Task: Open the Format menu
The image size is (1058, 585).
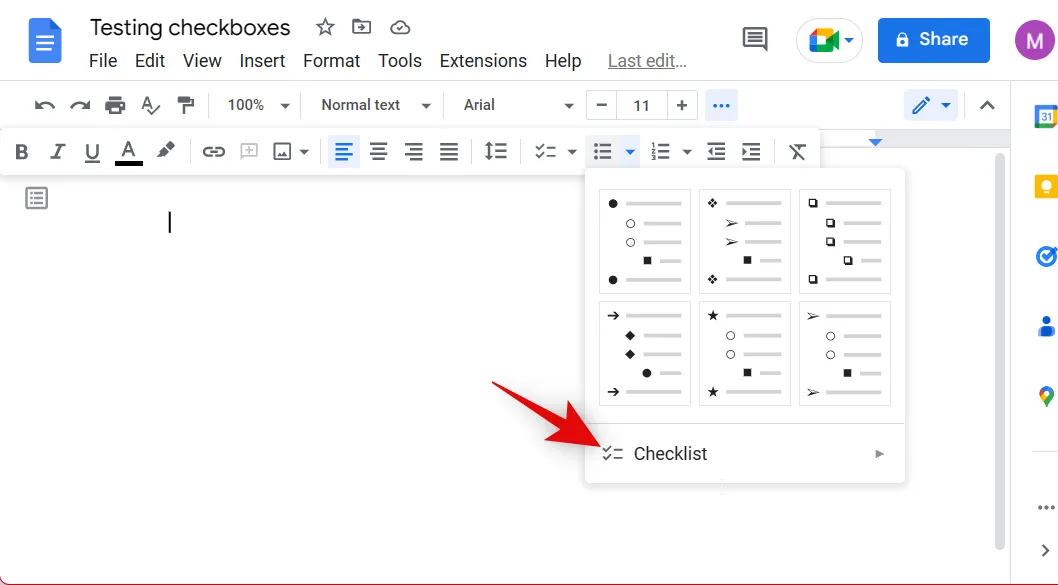Action: (331, 61)
